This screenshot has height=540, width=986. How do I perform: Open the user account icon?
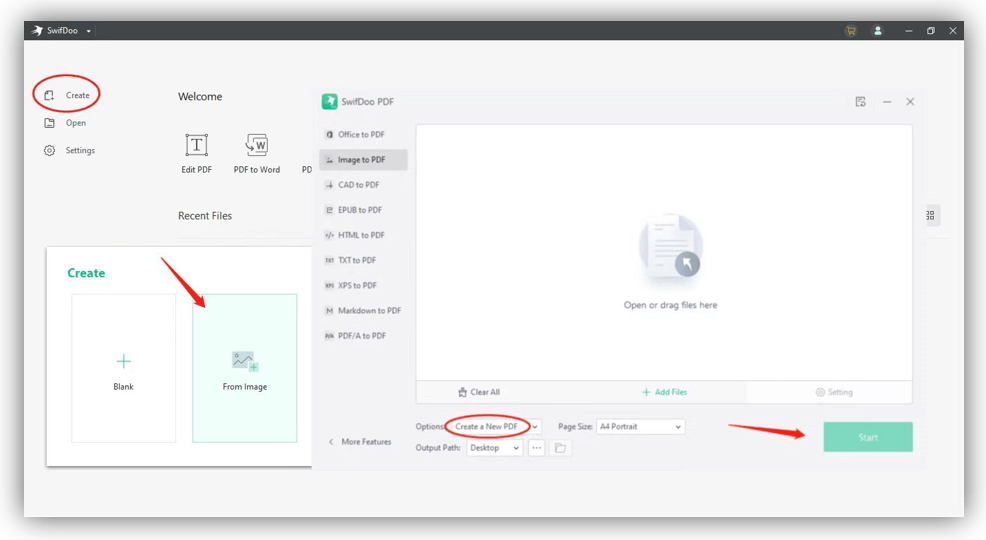tap(878, 31)
